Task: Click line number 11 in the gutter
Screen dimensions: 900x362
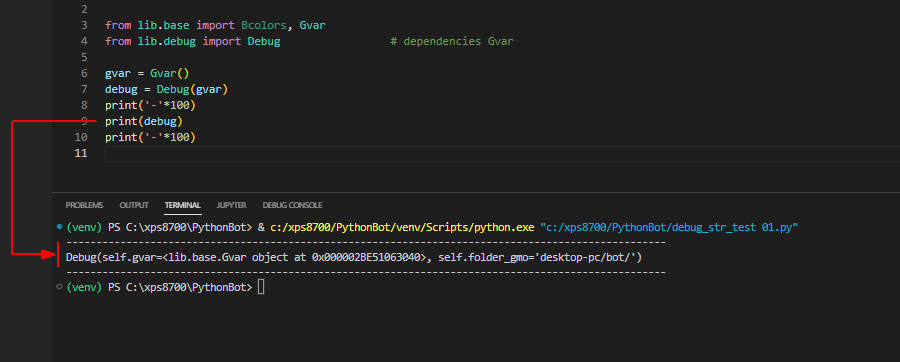Action: coord(81,153)
